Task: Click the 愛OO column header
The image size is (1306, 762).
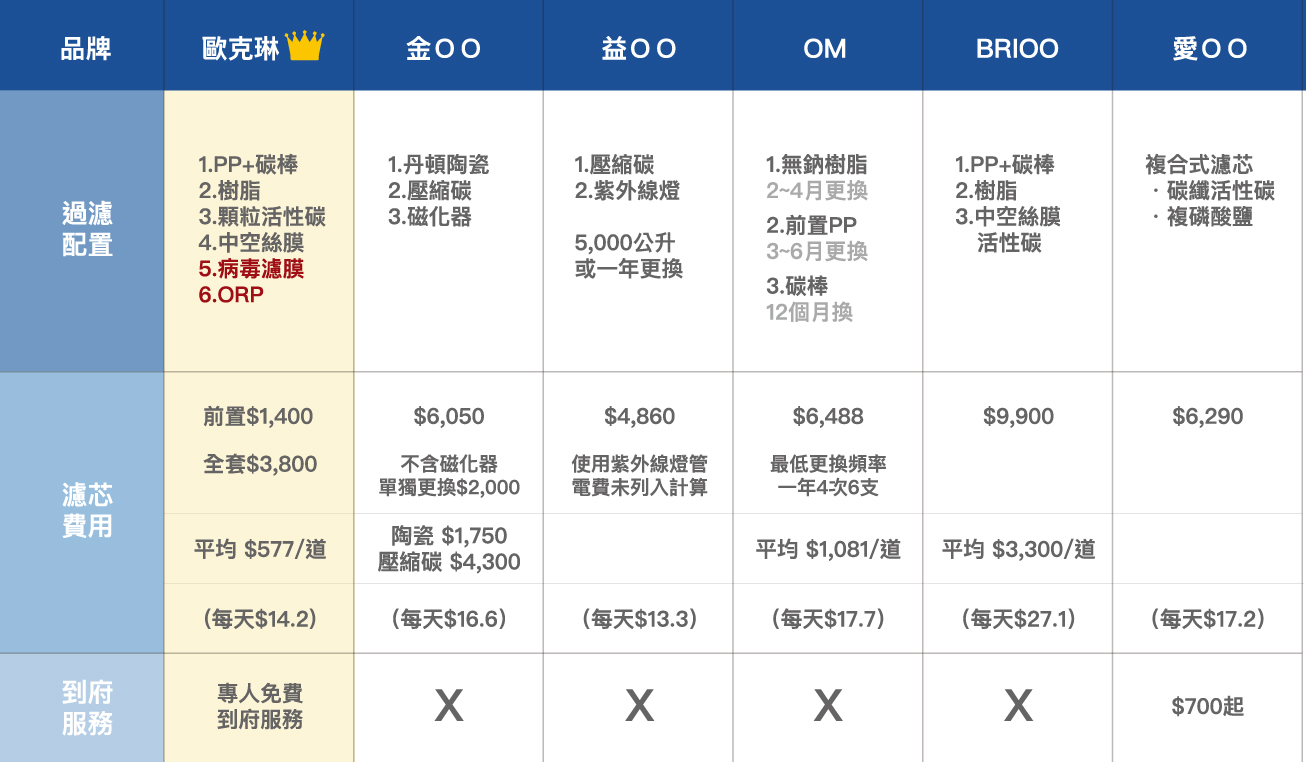Action: pos(1210,49)
